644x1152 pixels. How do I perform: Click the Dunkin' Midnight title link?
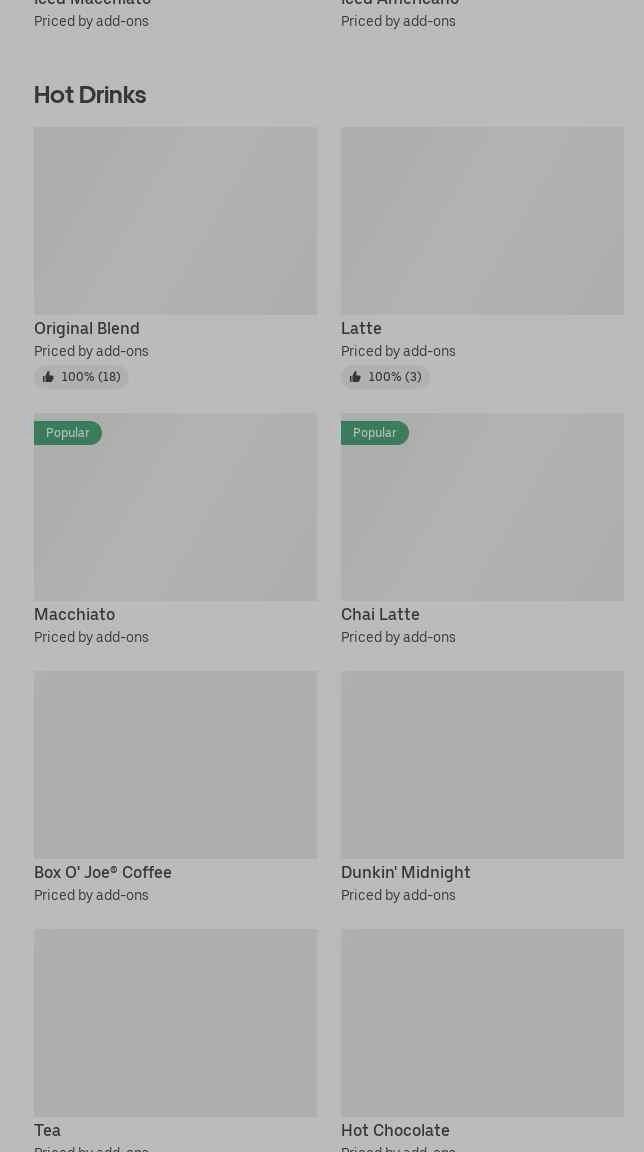[405, 872]
